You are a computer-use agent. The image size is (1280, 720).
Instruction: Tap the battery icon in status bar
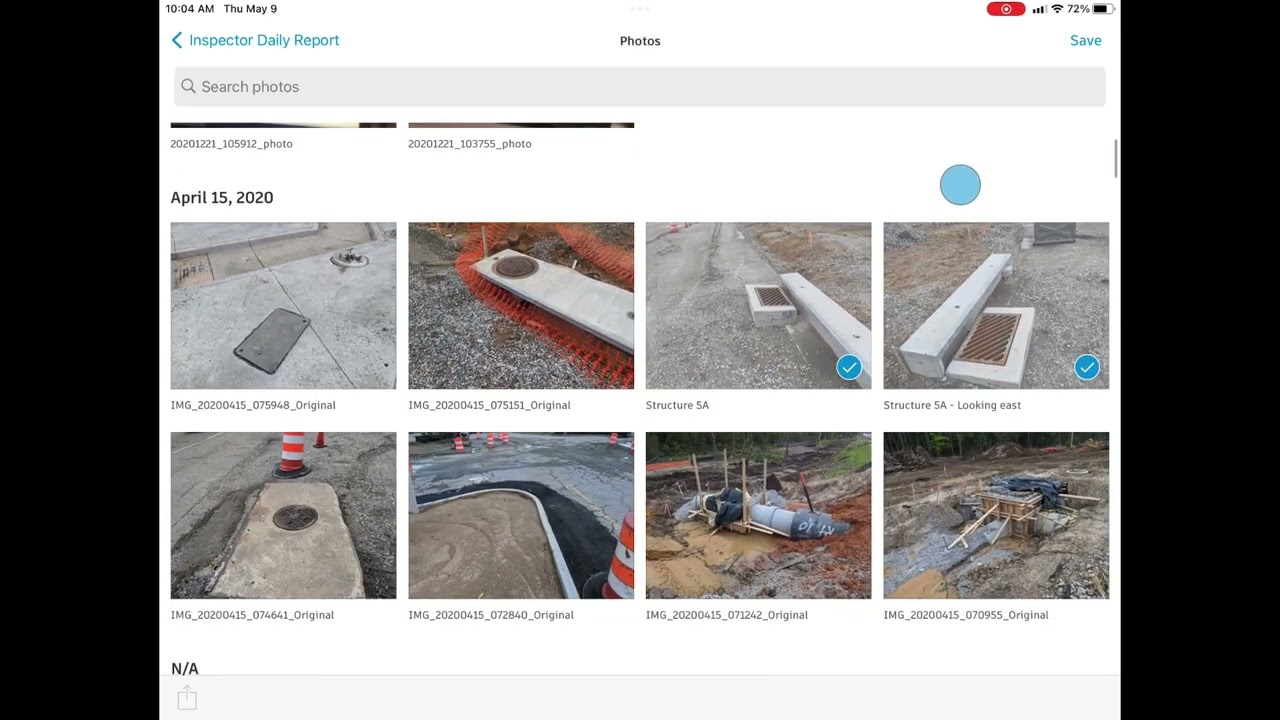pyautogui.click(x=1102, y=9)
